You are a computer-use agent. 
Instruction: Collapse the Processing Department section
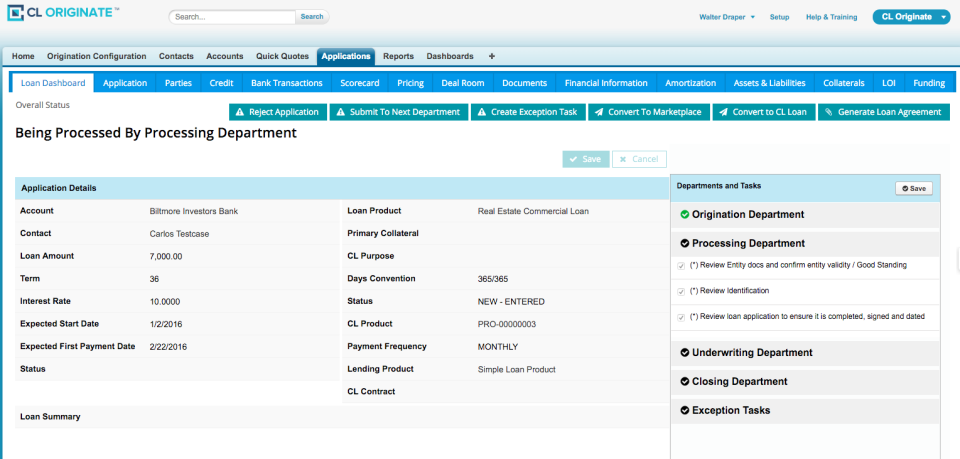[x=805, y=244]
